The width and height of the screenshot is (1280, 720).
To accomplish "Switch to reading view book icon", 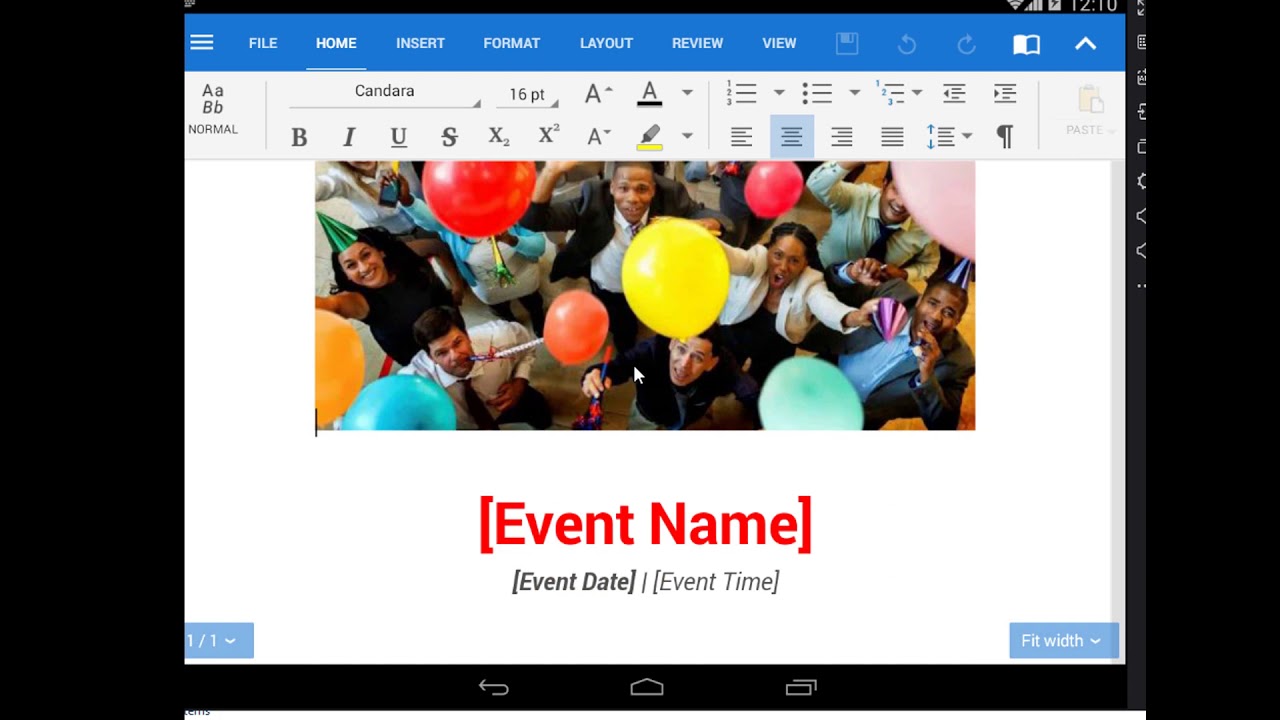I will [1026, 44].
